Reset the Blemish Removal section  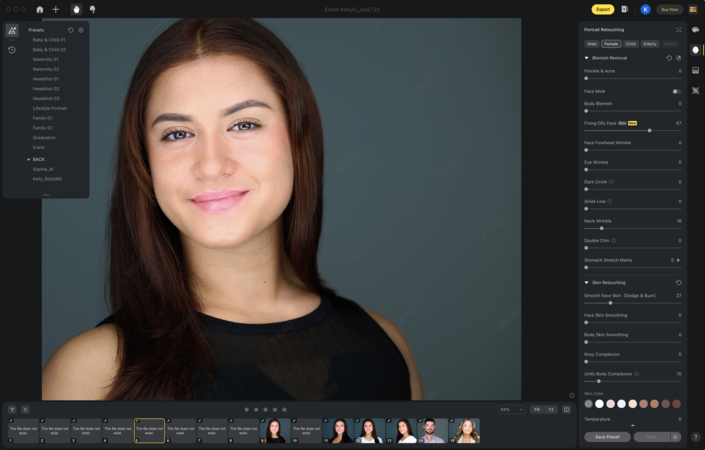669,58
